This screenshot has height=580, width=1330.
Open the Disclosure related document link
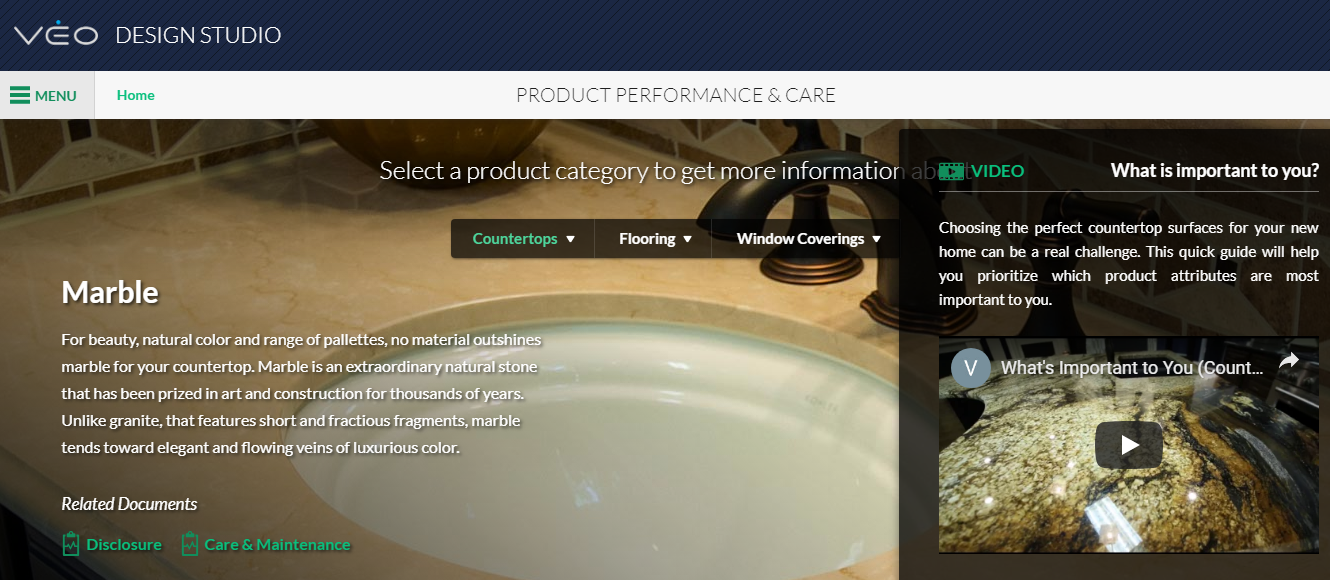[x=124, y=545]
